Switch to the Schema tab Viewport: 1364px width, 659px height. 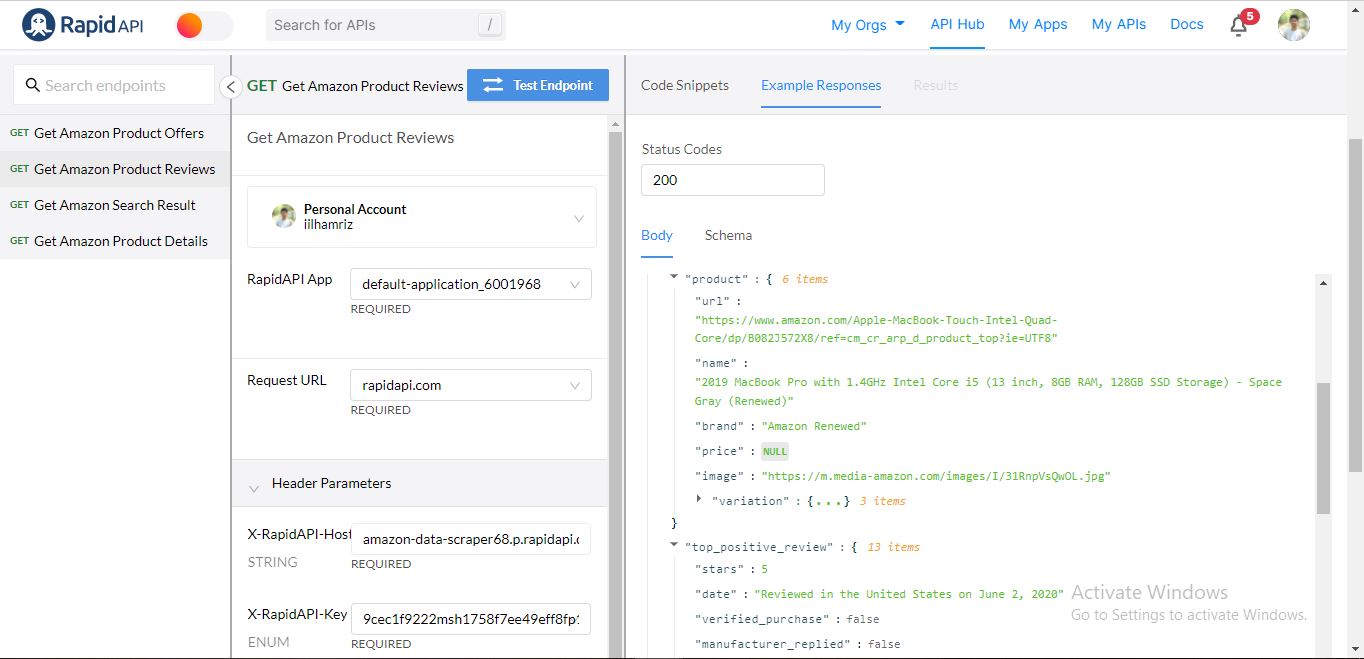point(728,235)
